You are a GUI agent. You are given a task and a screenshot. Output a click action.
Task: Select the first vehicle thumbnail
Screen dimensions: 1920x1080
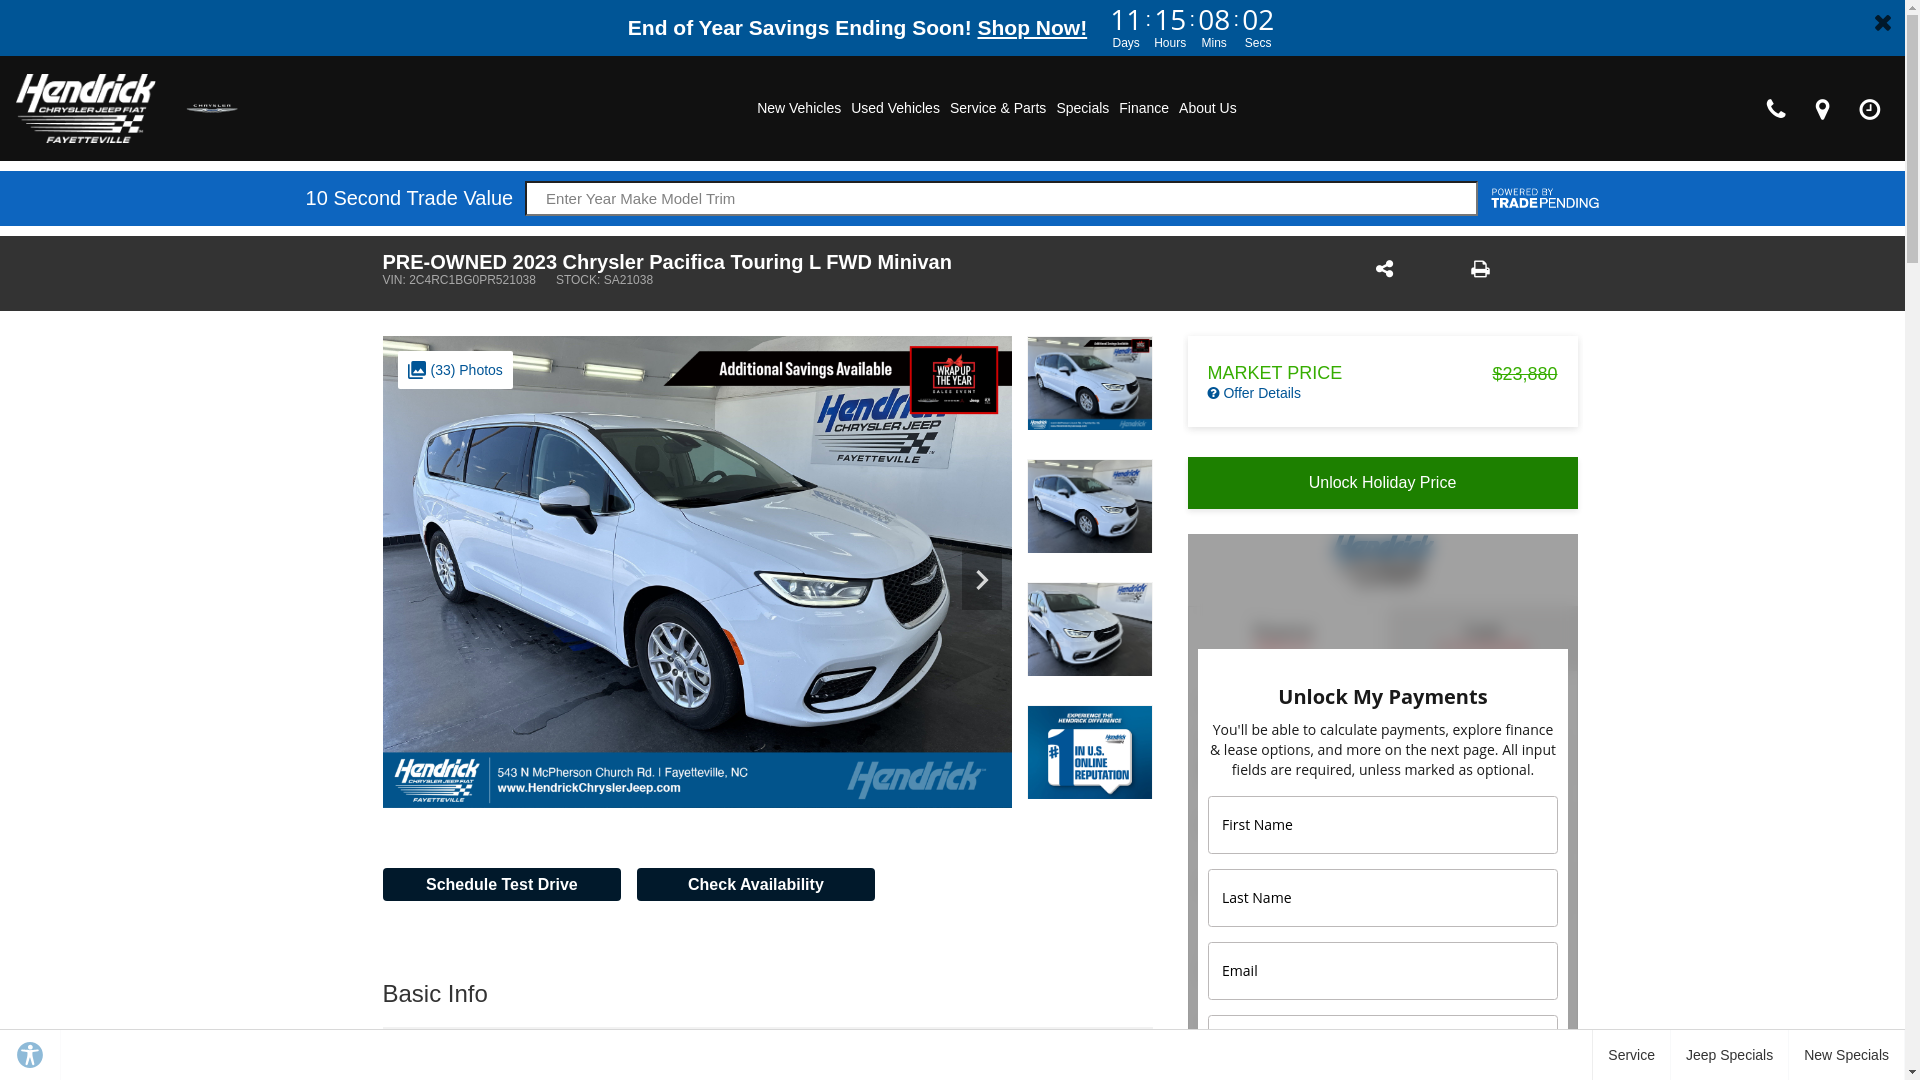(1090, 383)
